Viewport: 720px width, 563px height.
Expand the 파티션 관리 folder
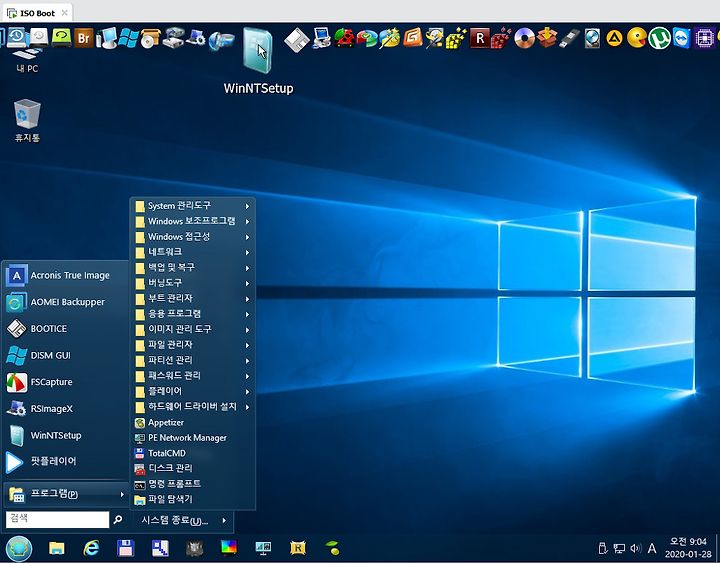193,360
